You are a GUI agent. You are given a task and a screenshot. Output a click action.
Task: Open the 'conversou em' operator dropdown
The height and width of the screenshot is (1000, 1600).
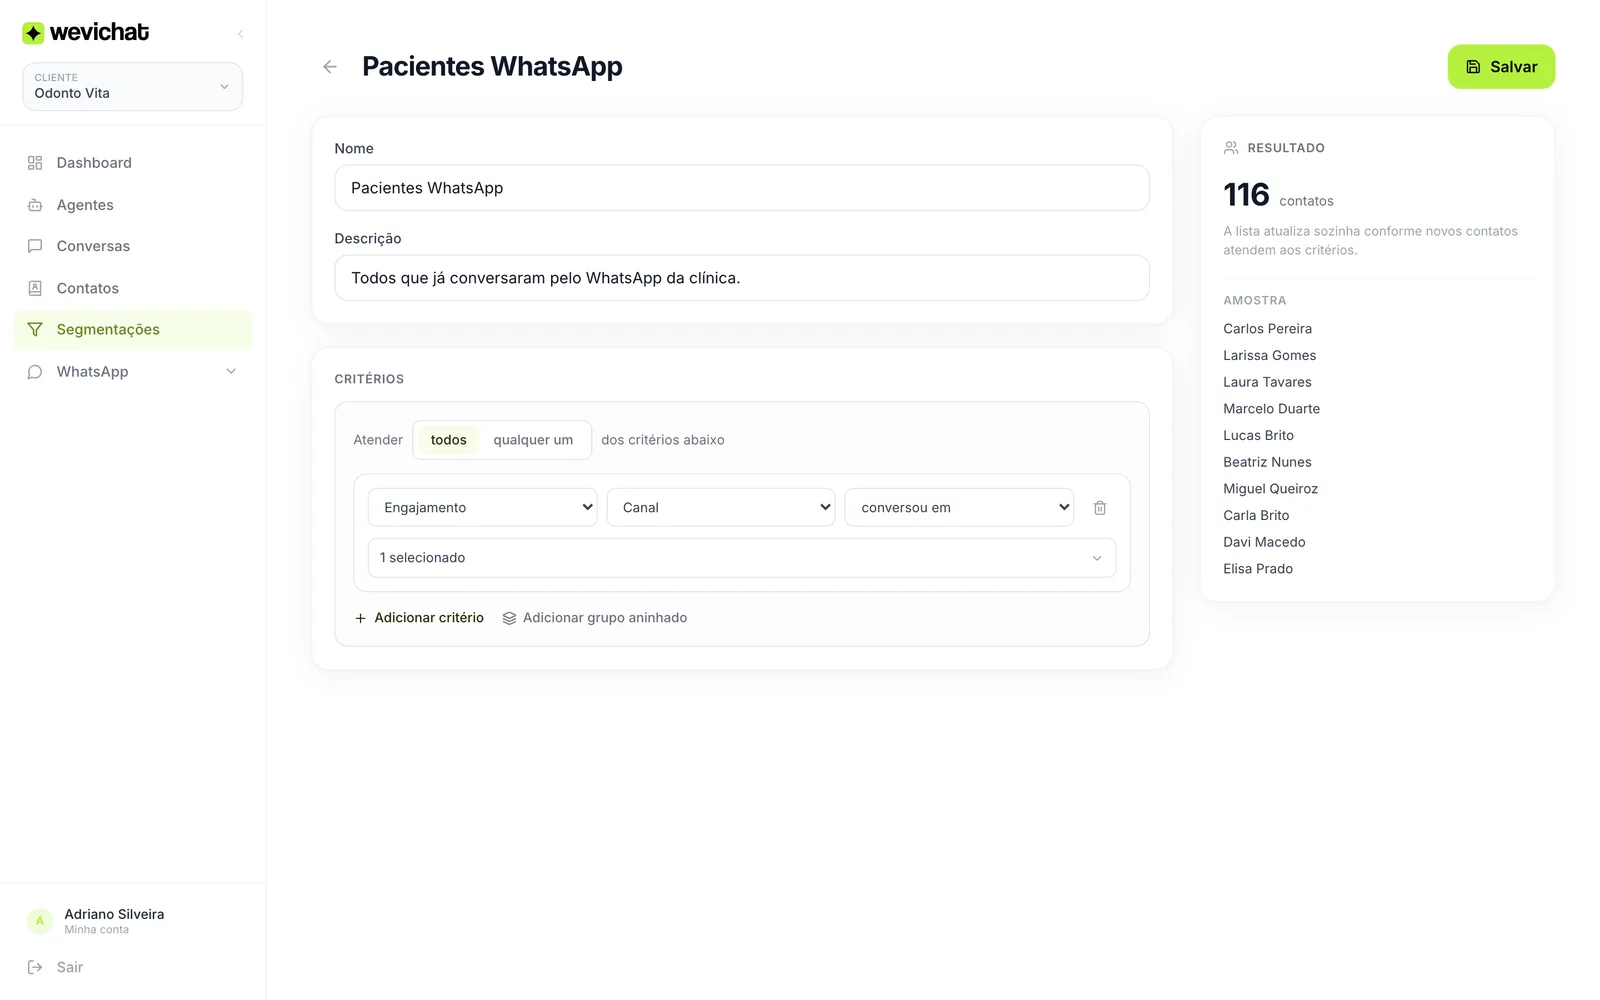click(x=959, y=508)
